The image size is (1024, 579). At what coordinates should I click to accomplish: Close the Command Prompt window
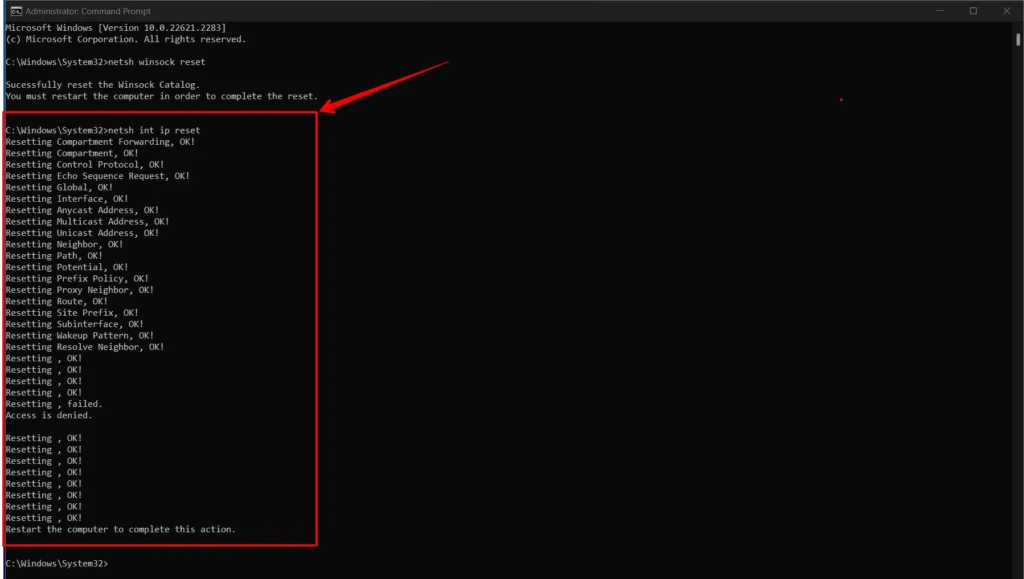click(1006, 11)
